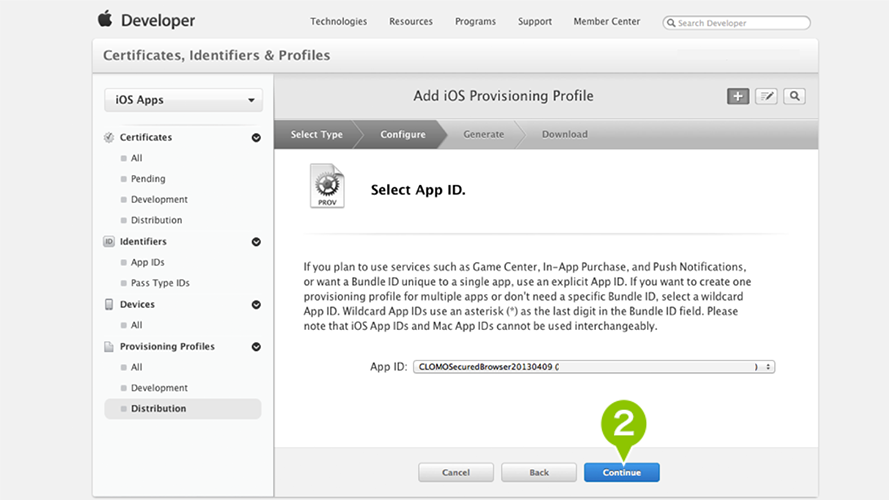The image size is (889, 500).
Task: Click the Continue button
Action: 621,472
